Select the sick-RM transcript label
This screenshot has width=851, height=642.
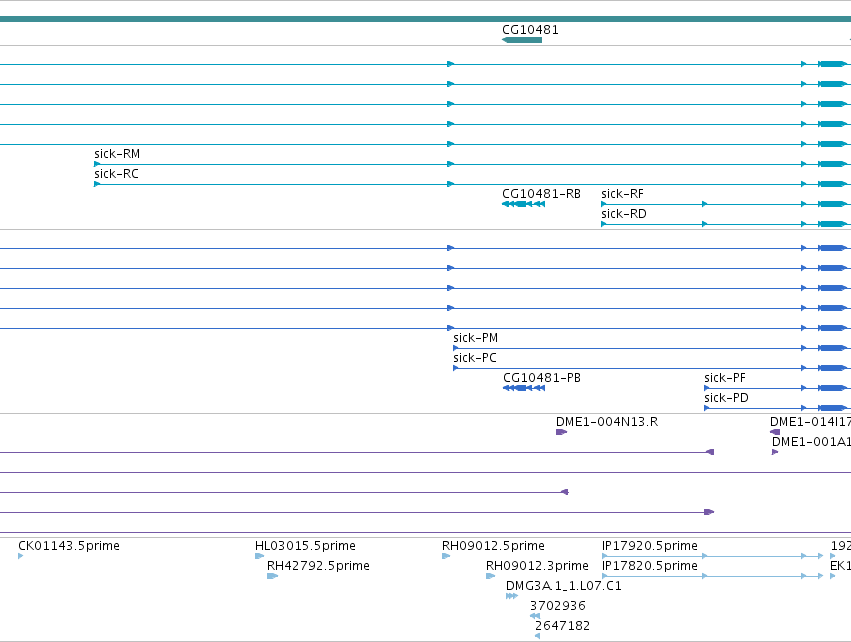(x=117, y=154)
